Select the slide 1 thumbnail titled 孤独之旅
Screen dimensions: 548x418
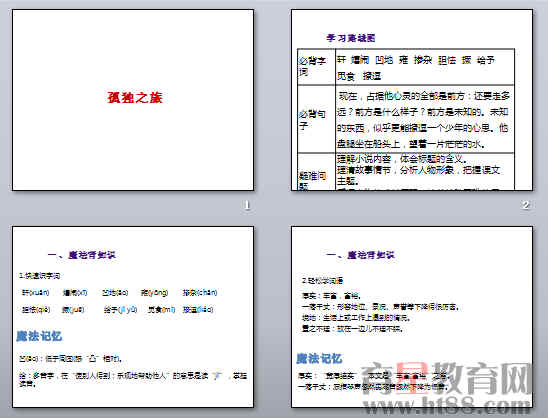133,100
